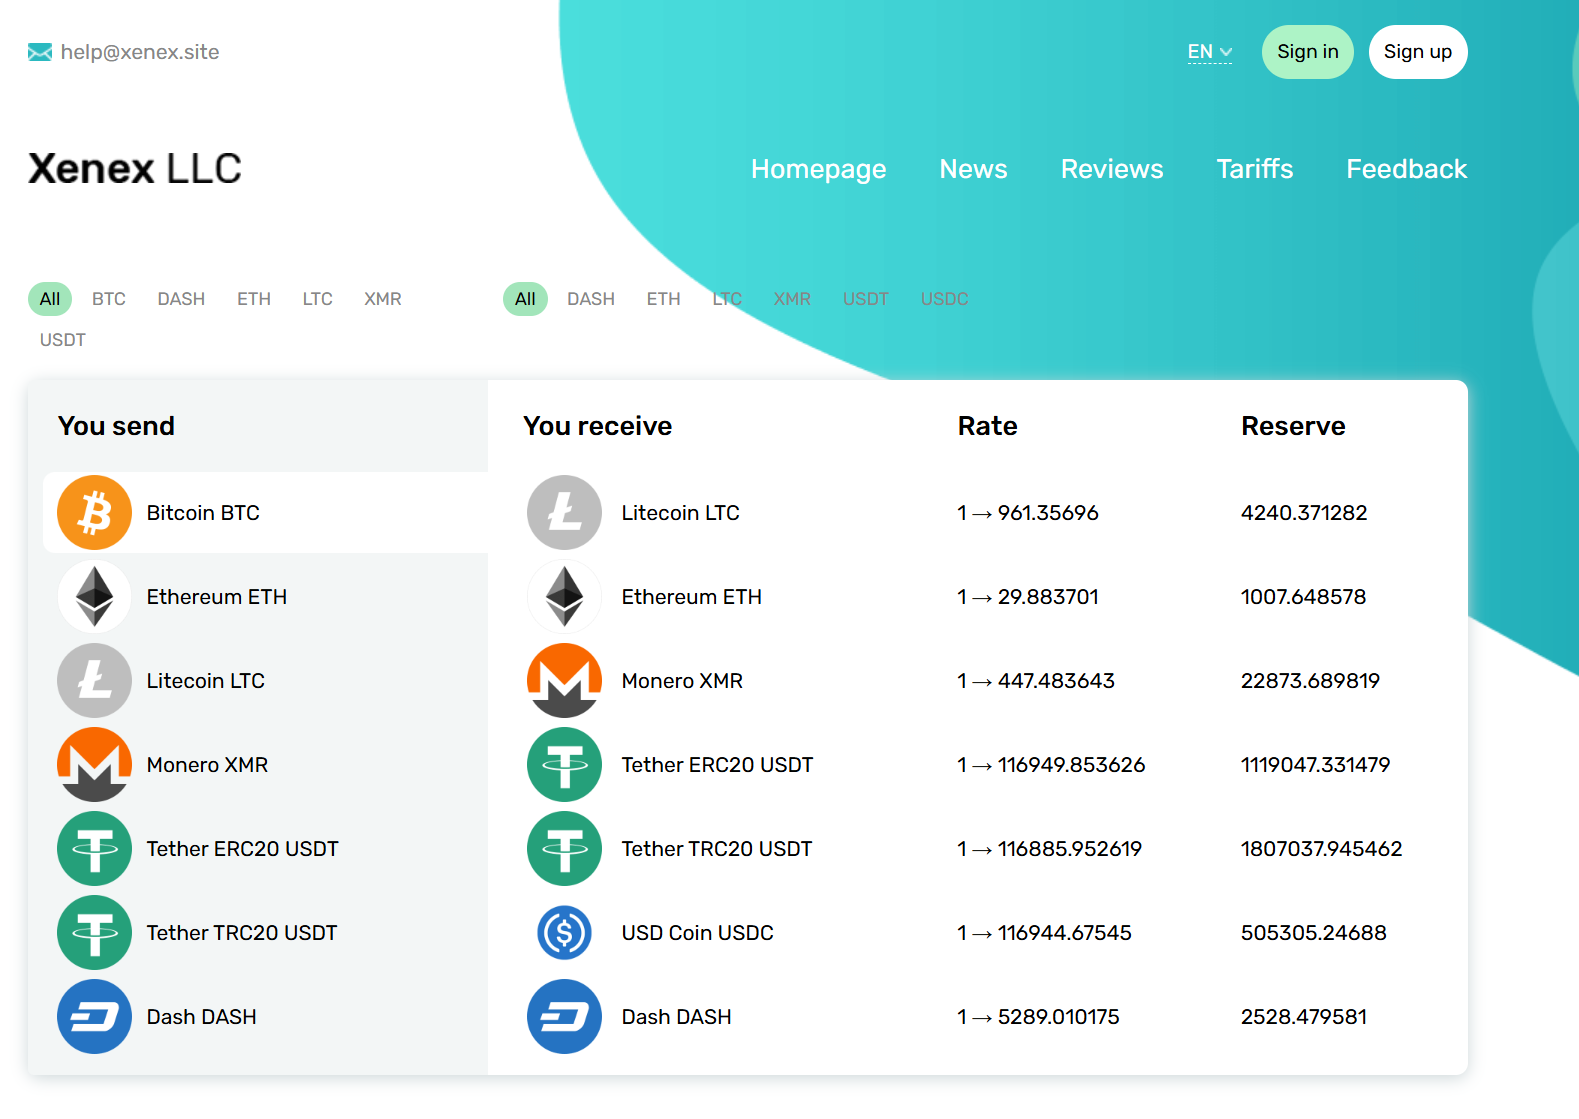This screenshot has width=1579, height=1119.
Task: Choose Dash DASH label in receive list
Action: coord(677,1017)
